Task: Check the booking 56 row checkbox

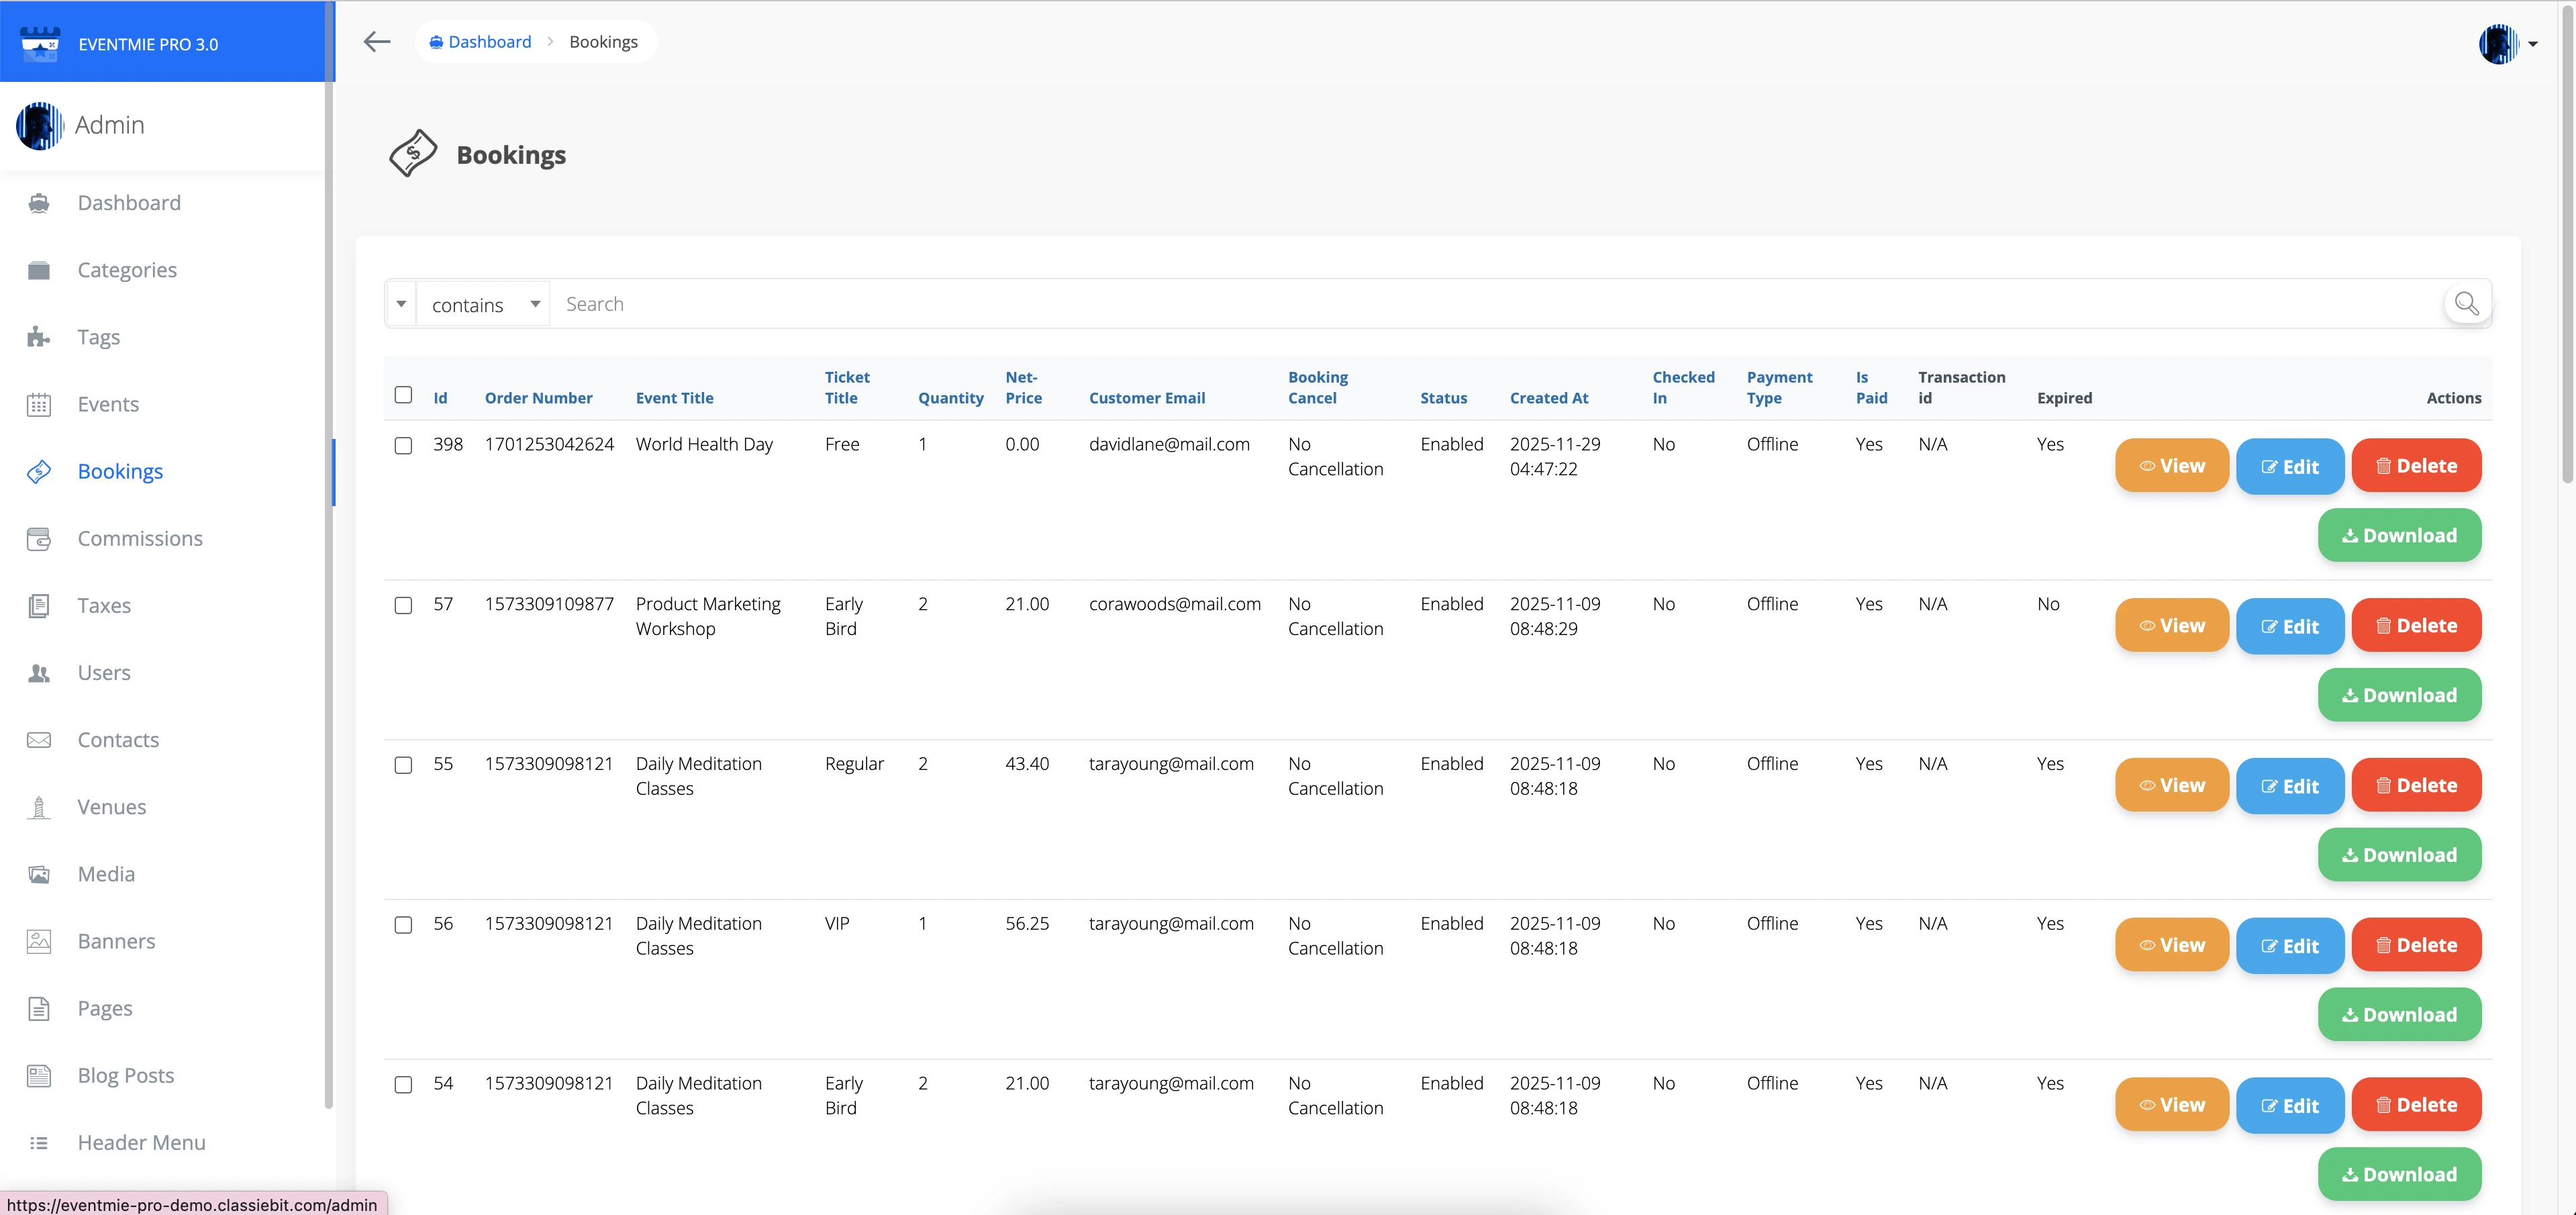Action: (x=403, y=925)
